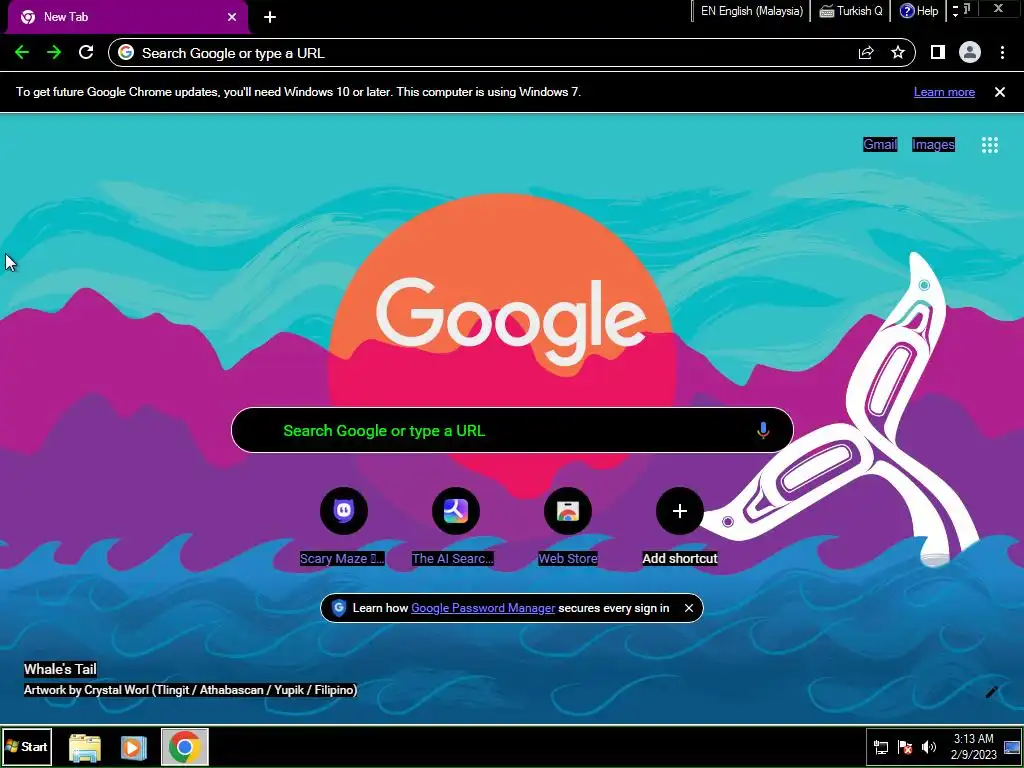The image size is (1024, 768).
Task: Dismiss the Password Manager promo
Action: tap(688, 608)
